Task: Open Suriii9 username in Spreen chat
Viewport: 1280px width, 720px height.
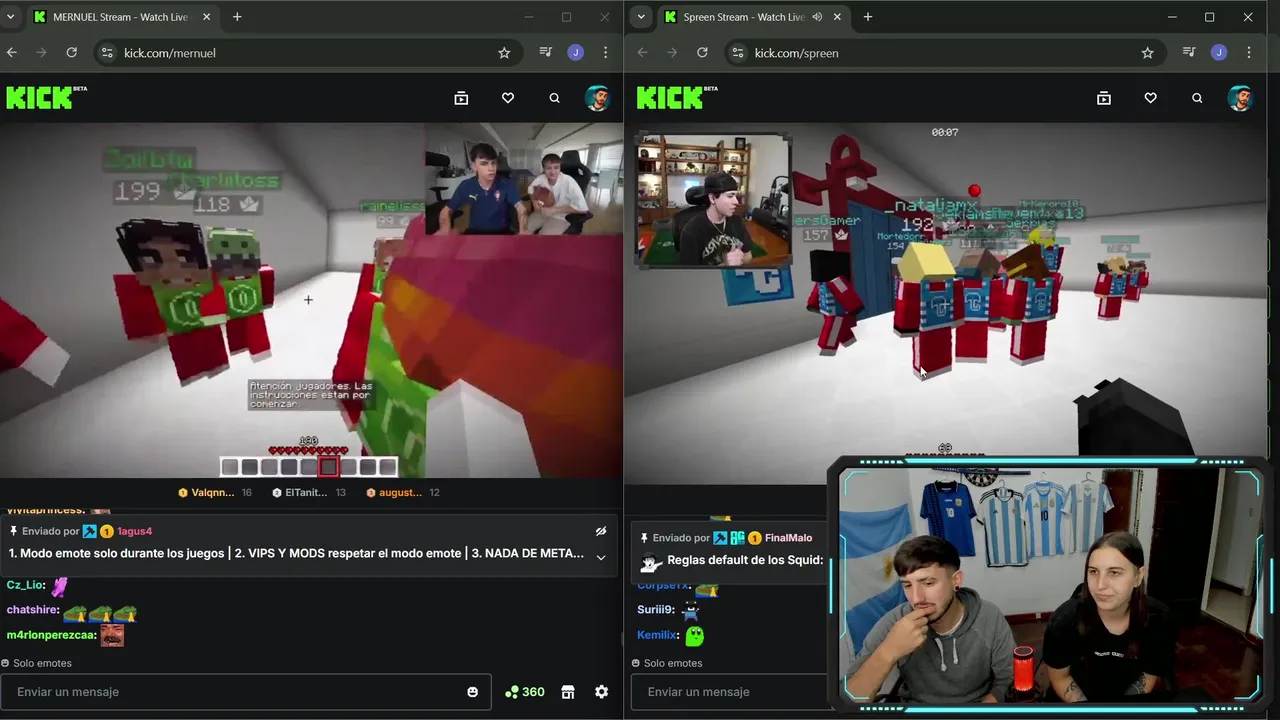Action: (655, 610)
